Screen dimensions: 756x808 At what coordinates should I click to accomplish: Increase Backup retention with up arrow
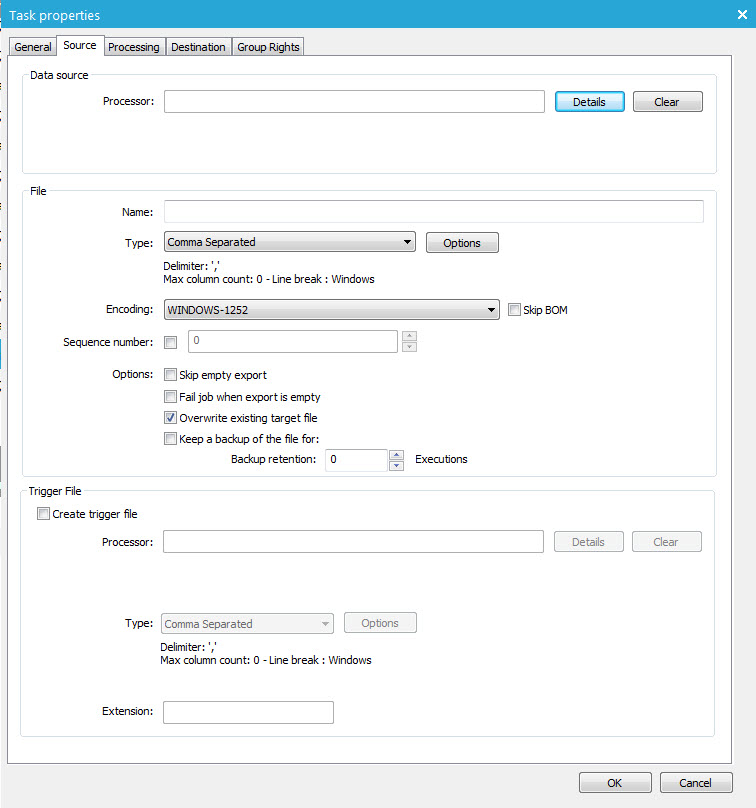point(396,454)
